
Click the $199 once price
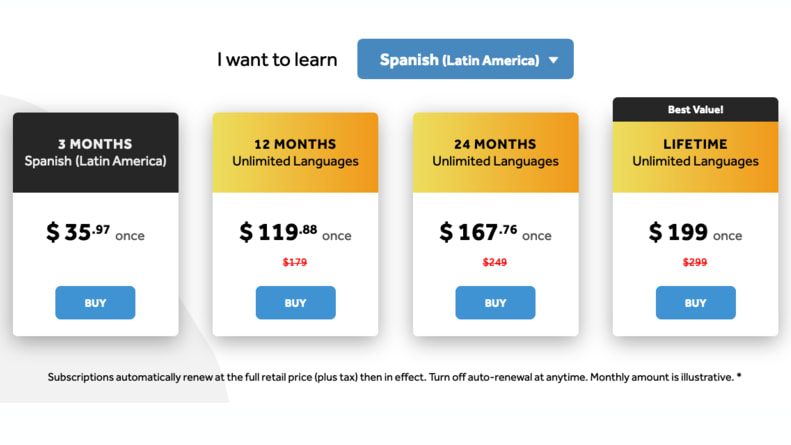(696, 233)
